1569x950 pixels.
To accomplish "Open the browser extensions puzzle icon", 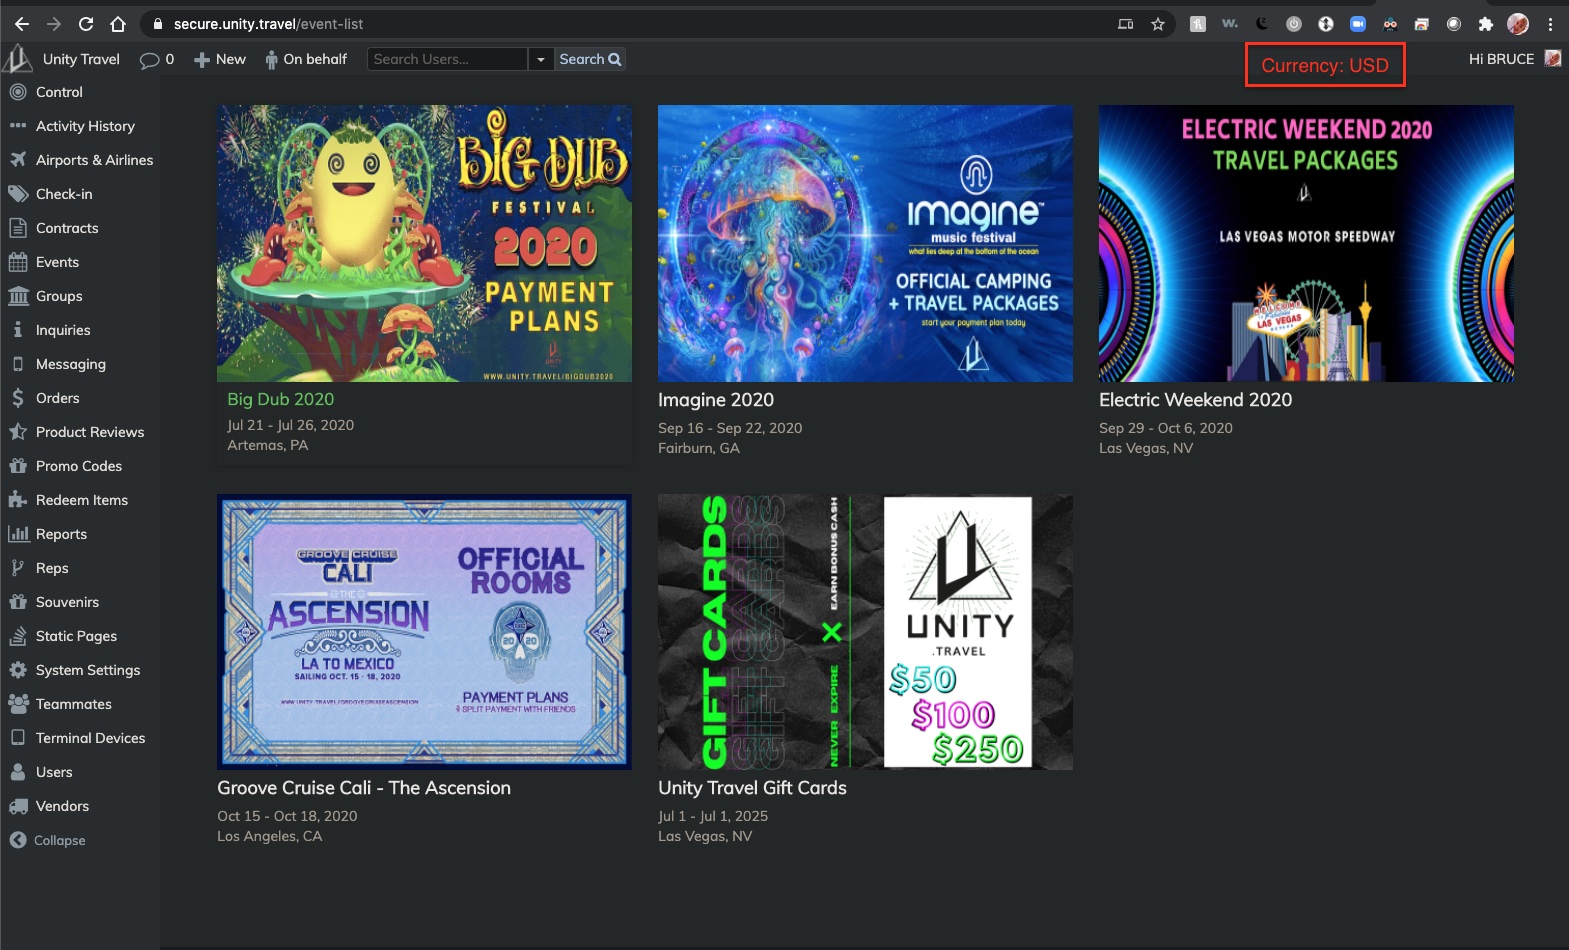I will (x=1486, y=24).
